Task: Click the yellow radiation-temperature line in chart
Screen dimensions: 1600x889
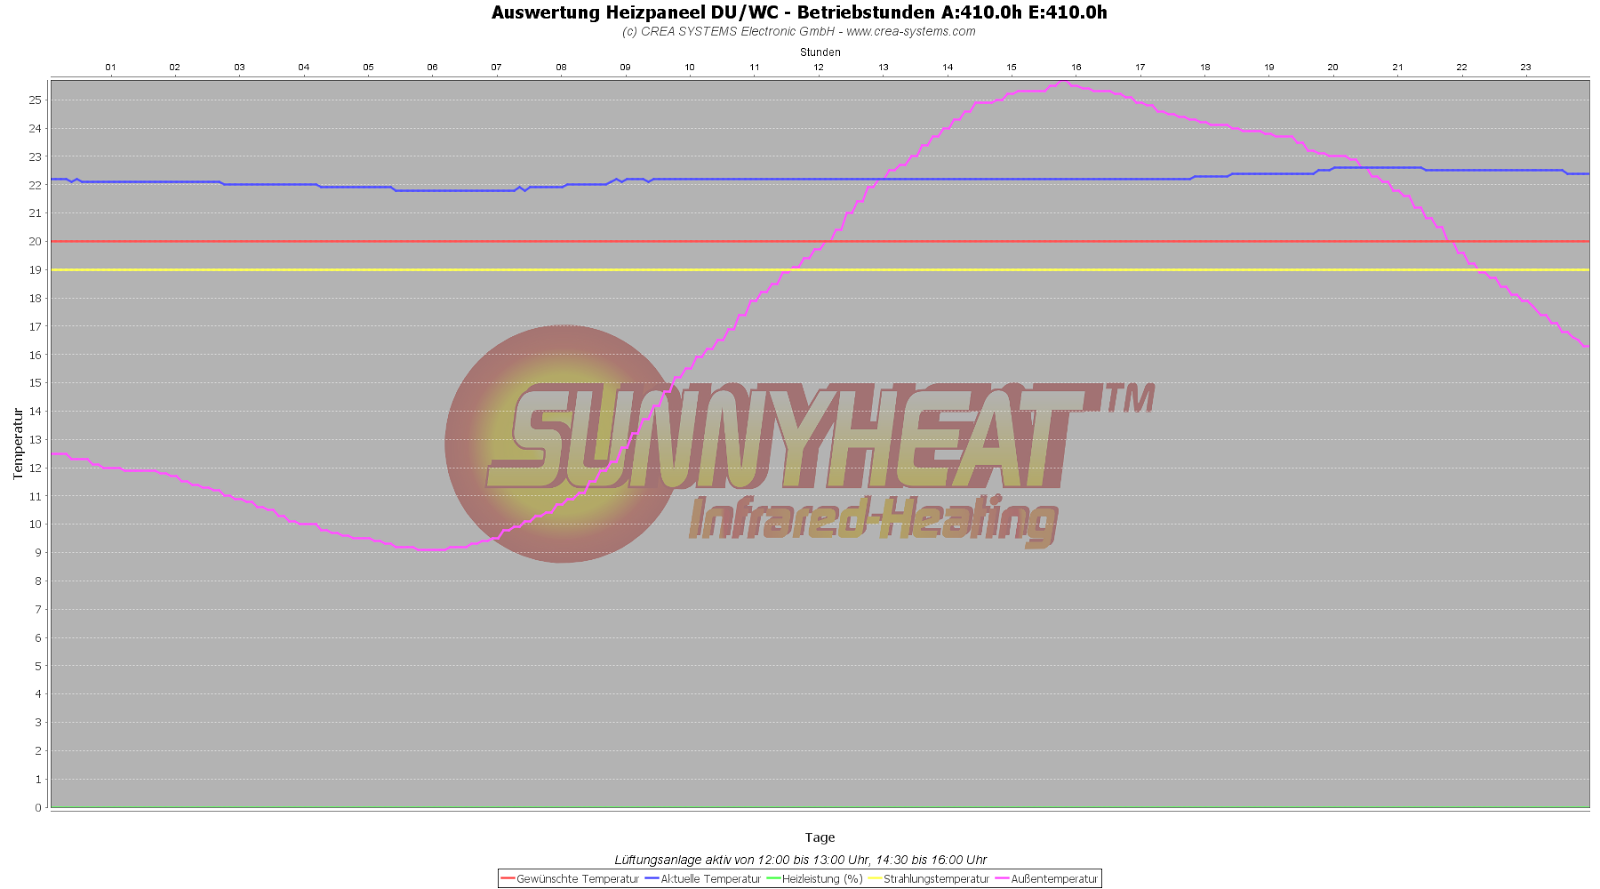Action: click(820, 270)
